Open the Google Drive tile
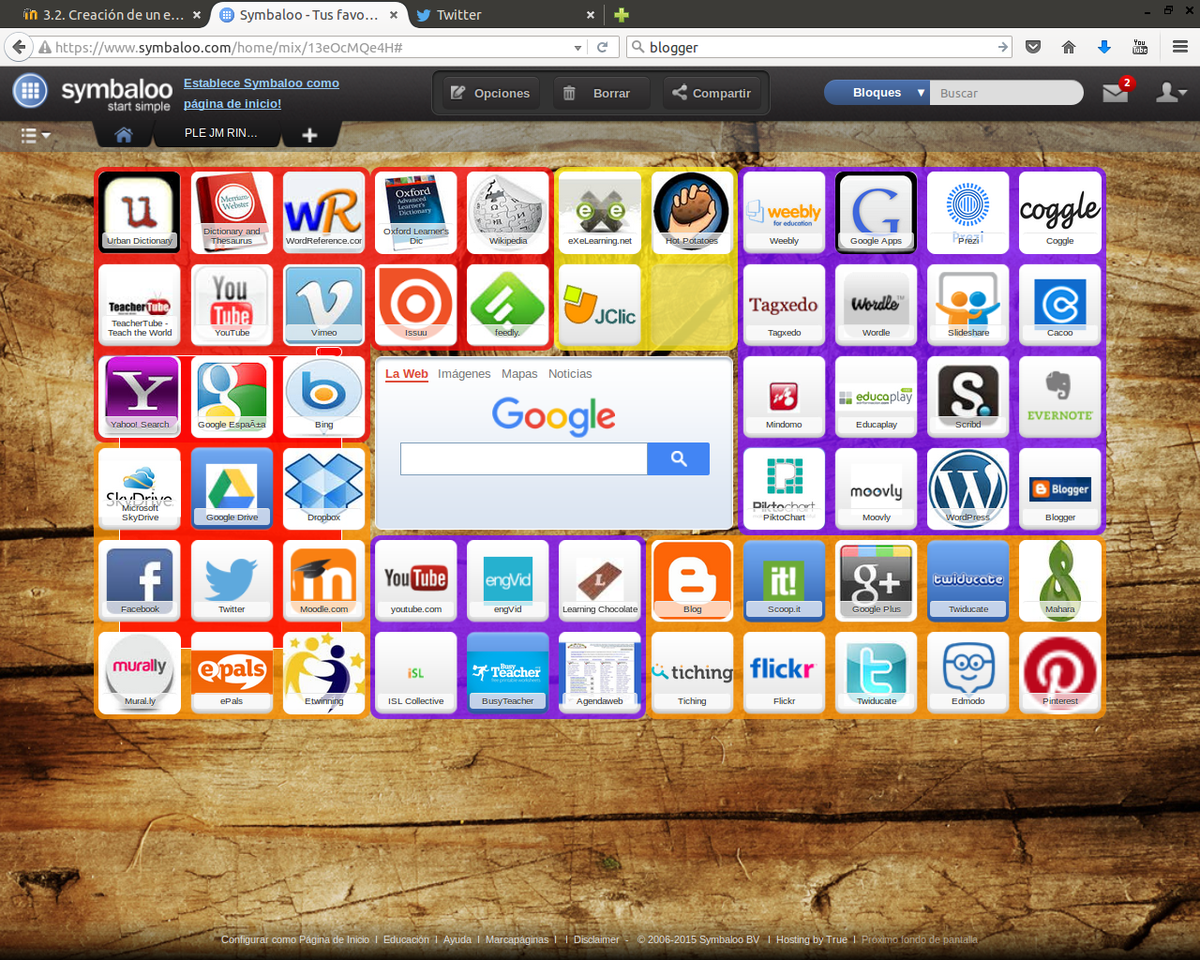Viewport: 1200px width, 960px height. click(x=232, y=488)
